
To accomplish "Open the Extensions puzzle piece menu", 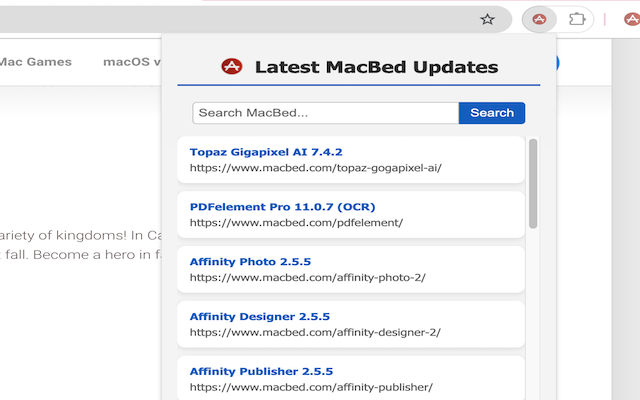I will 577,19.
